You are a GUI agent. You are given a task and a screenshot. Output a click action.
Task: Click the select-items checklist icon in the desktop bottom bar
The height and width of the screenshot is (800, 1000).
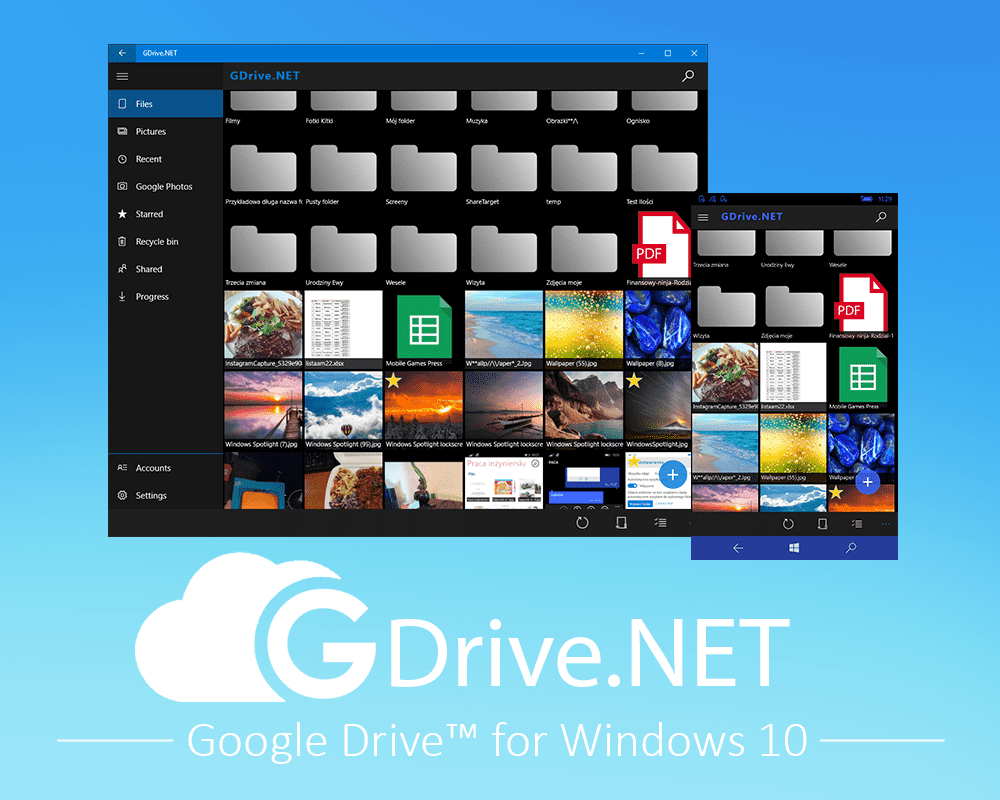660,523
